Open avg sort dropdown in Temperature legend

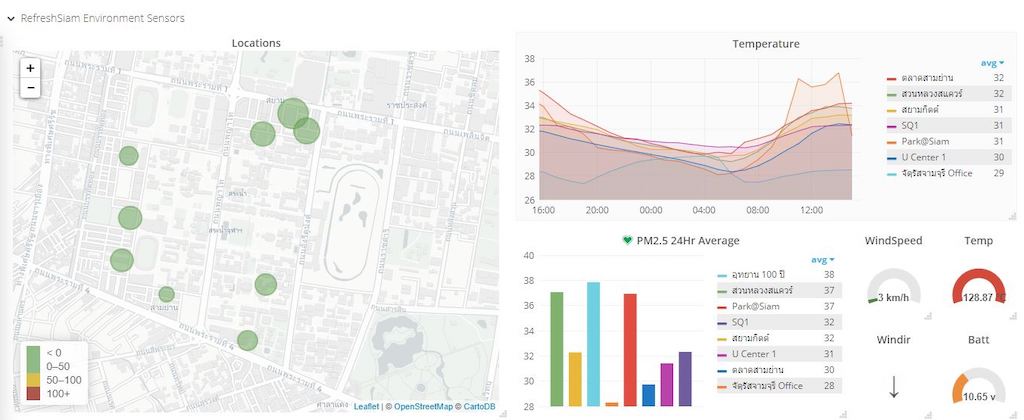pyautogui.click(x=992, y=63)
